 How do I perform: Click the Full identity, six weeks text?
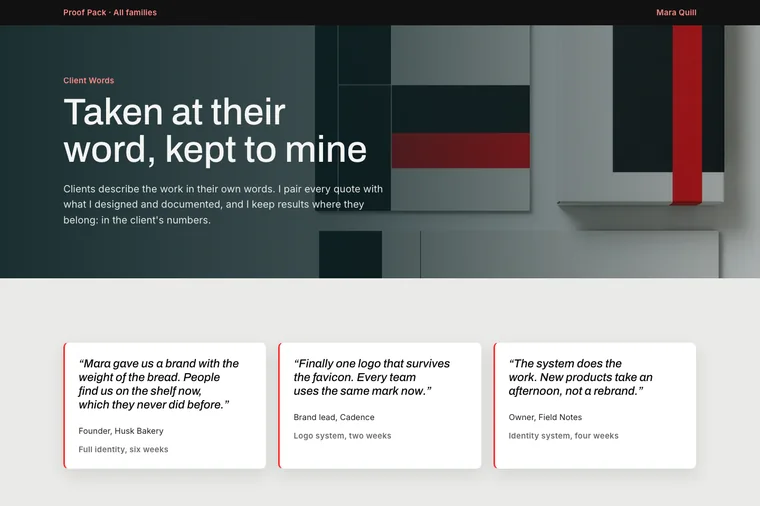click(123, 449)
